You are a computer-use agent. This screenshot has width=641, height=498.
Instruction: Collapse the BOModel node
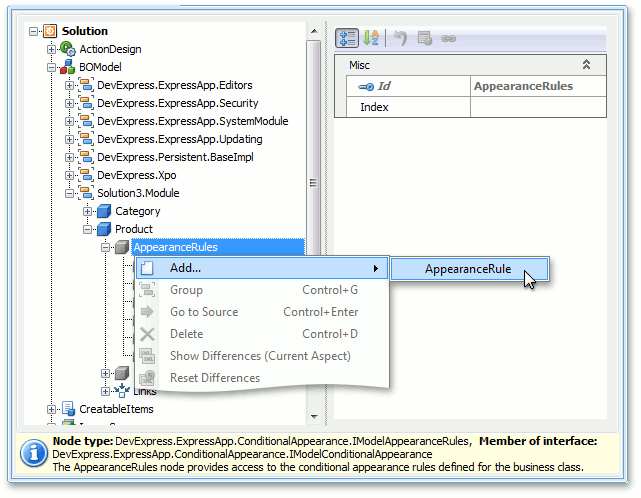(x=52, y=67)
